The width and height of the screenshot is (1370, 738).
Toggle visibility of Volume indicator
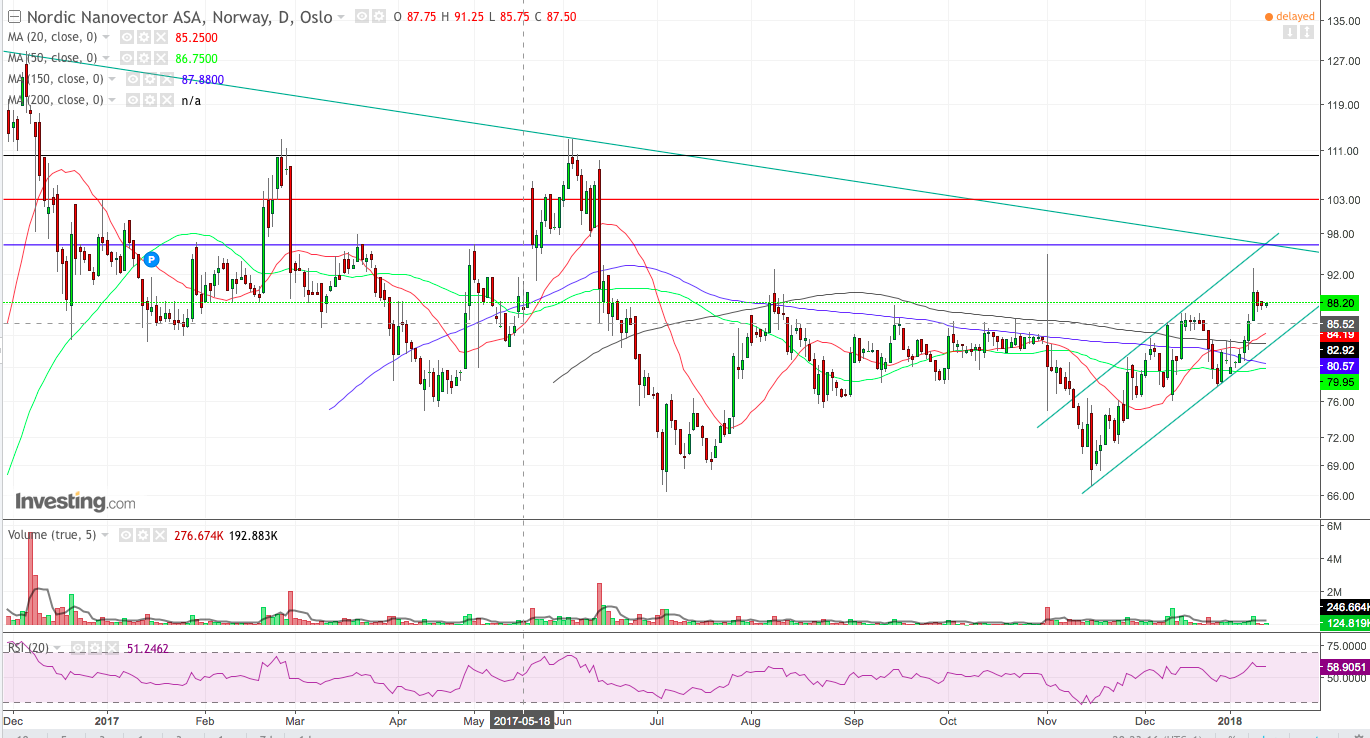tap(126, 535)
